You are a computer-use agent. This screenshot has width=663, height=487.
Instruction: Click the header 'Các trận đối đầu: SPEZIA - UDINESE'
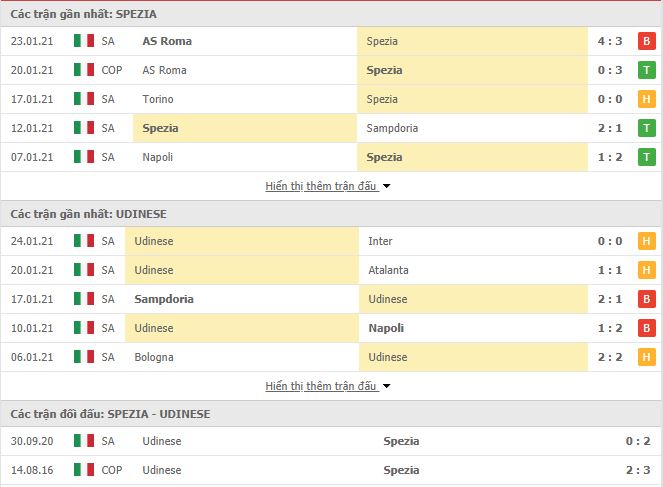coord(110,414)
